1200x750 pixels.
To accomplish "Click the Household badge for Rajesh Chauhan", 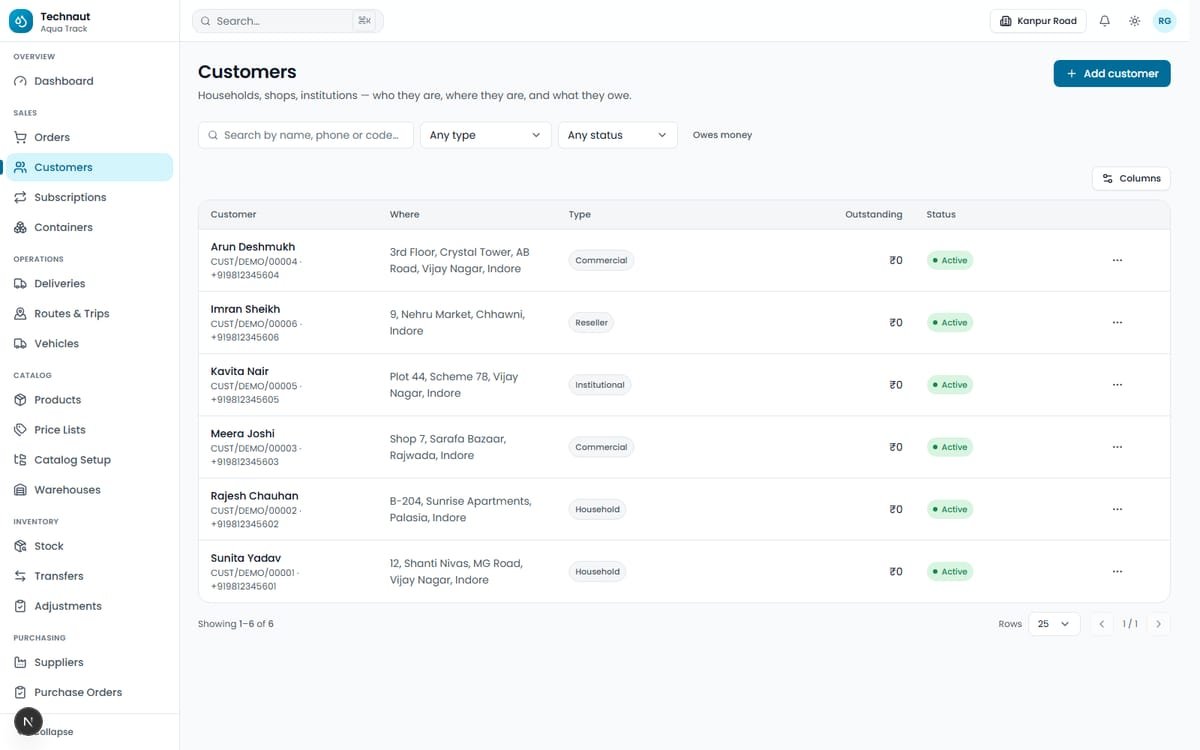I will click(x=598, y=509).
